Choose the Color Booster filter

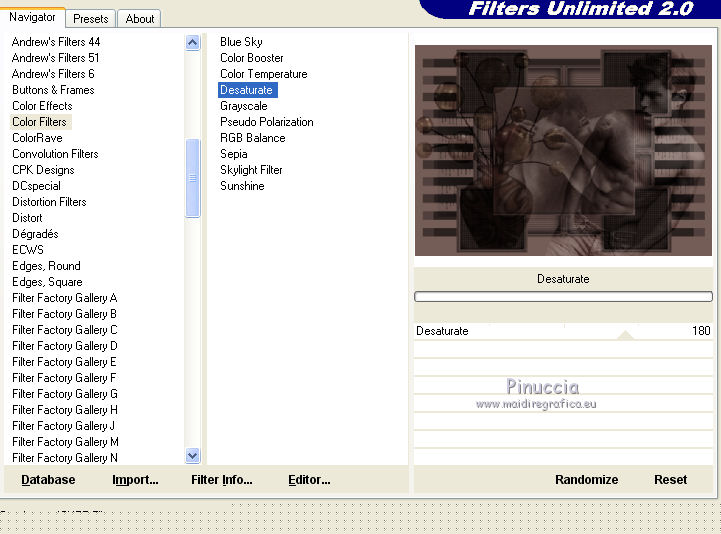coord(252,58)
